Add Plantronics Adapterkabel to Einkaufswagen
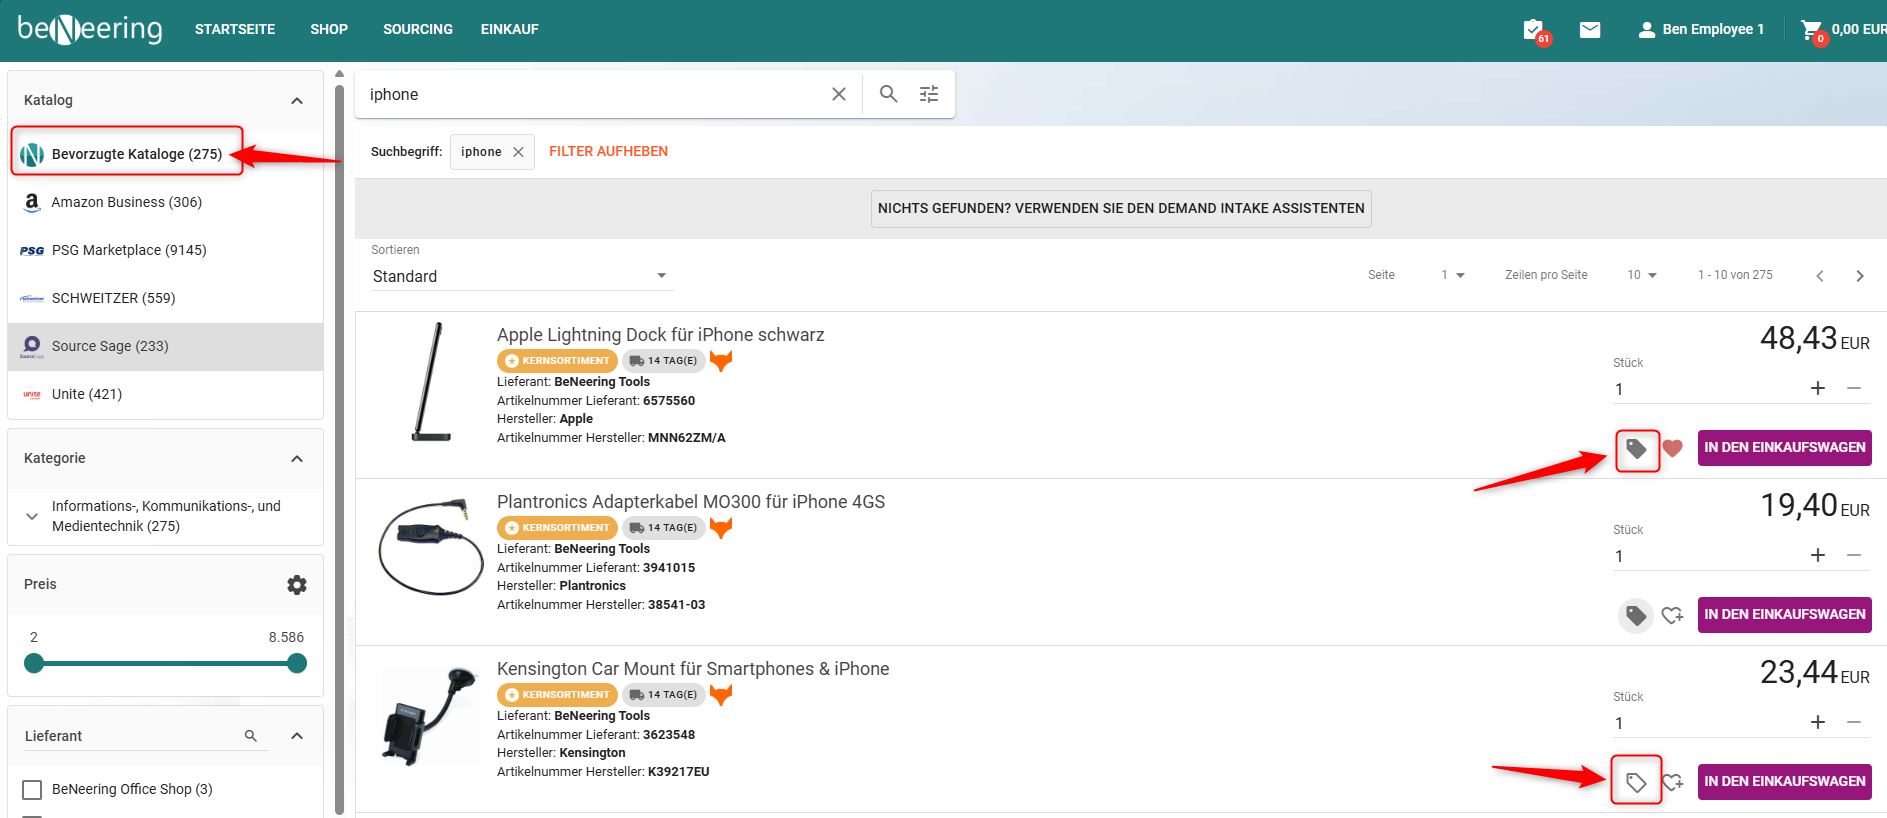The height and width of the screenshot is (818, 1887). [1784, 615]
